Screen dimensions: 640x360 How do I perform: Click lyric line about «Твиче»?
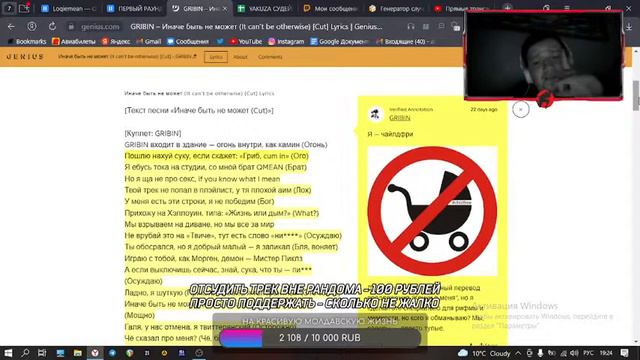tap(233, 236)
